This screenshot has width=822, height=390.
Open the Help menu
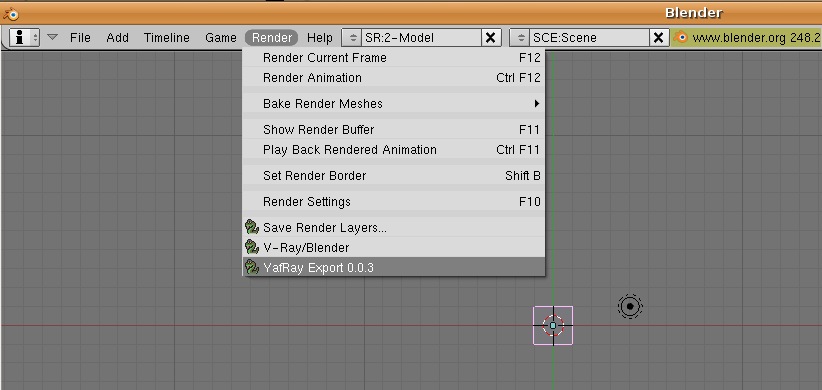coord(320,38)
